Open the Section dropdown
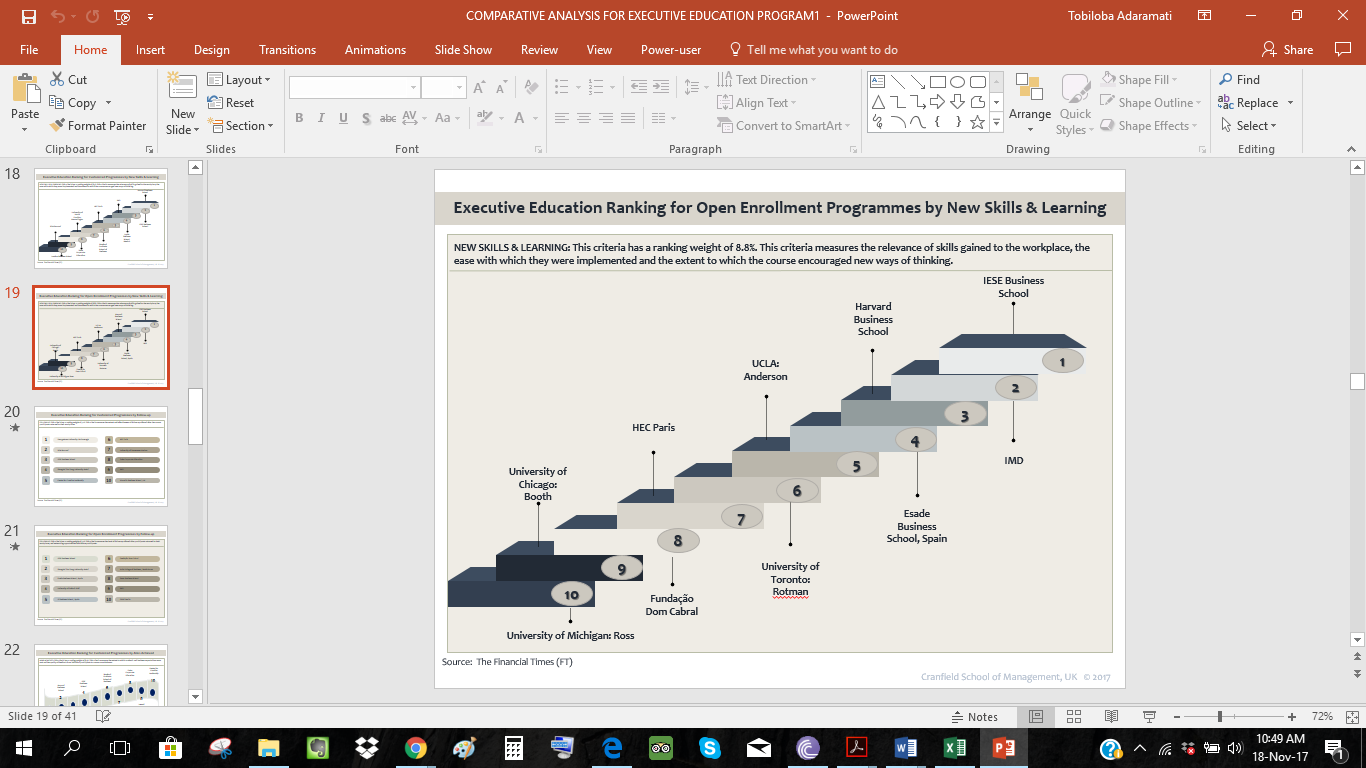The height and width of the screenshot is (768, 1366). point(240,126)
